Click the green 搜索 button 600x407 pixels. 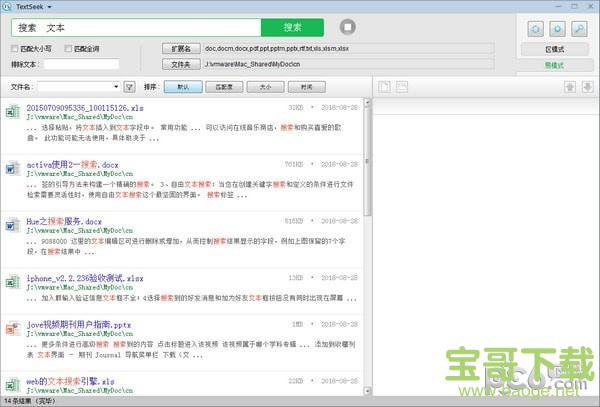click(292, 28)
